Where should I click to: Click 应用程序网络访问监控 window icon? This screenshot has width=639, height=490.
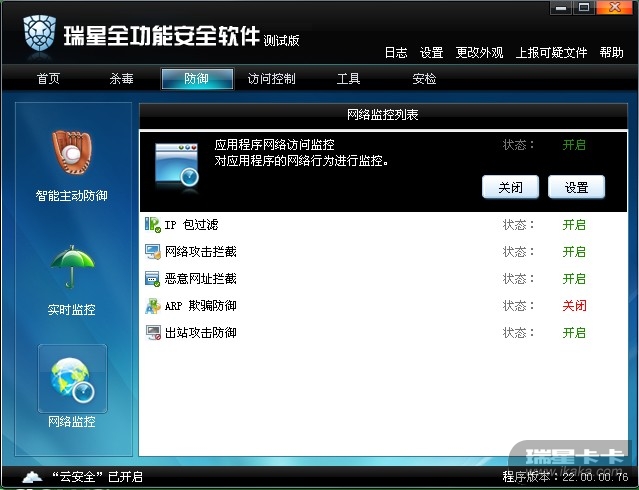(x=177, y=166)
